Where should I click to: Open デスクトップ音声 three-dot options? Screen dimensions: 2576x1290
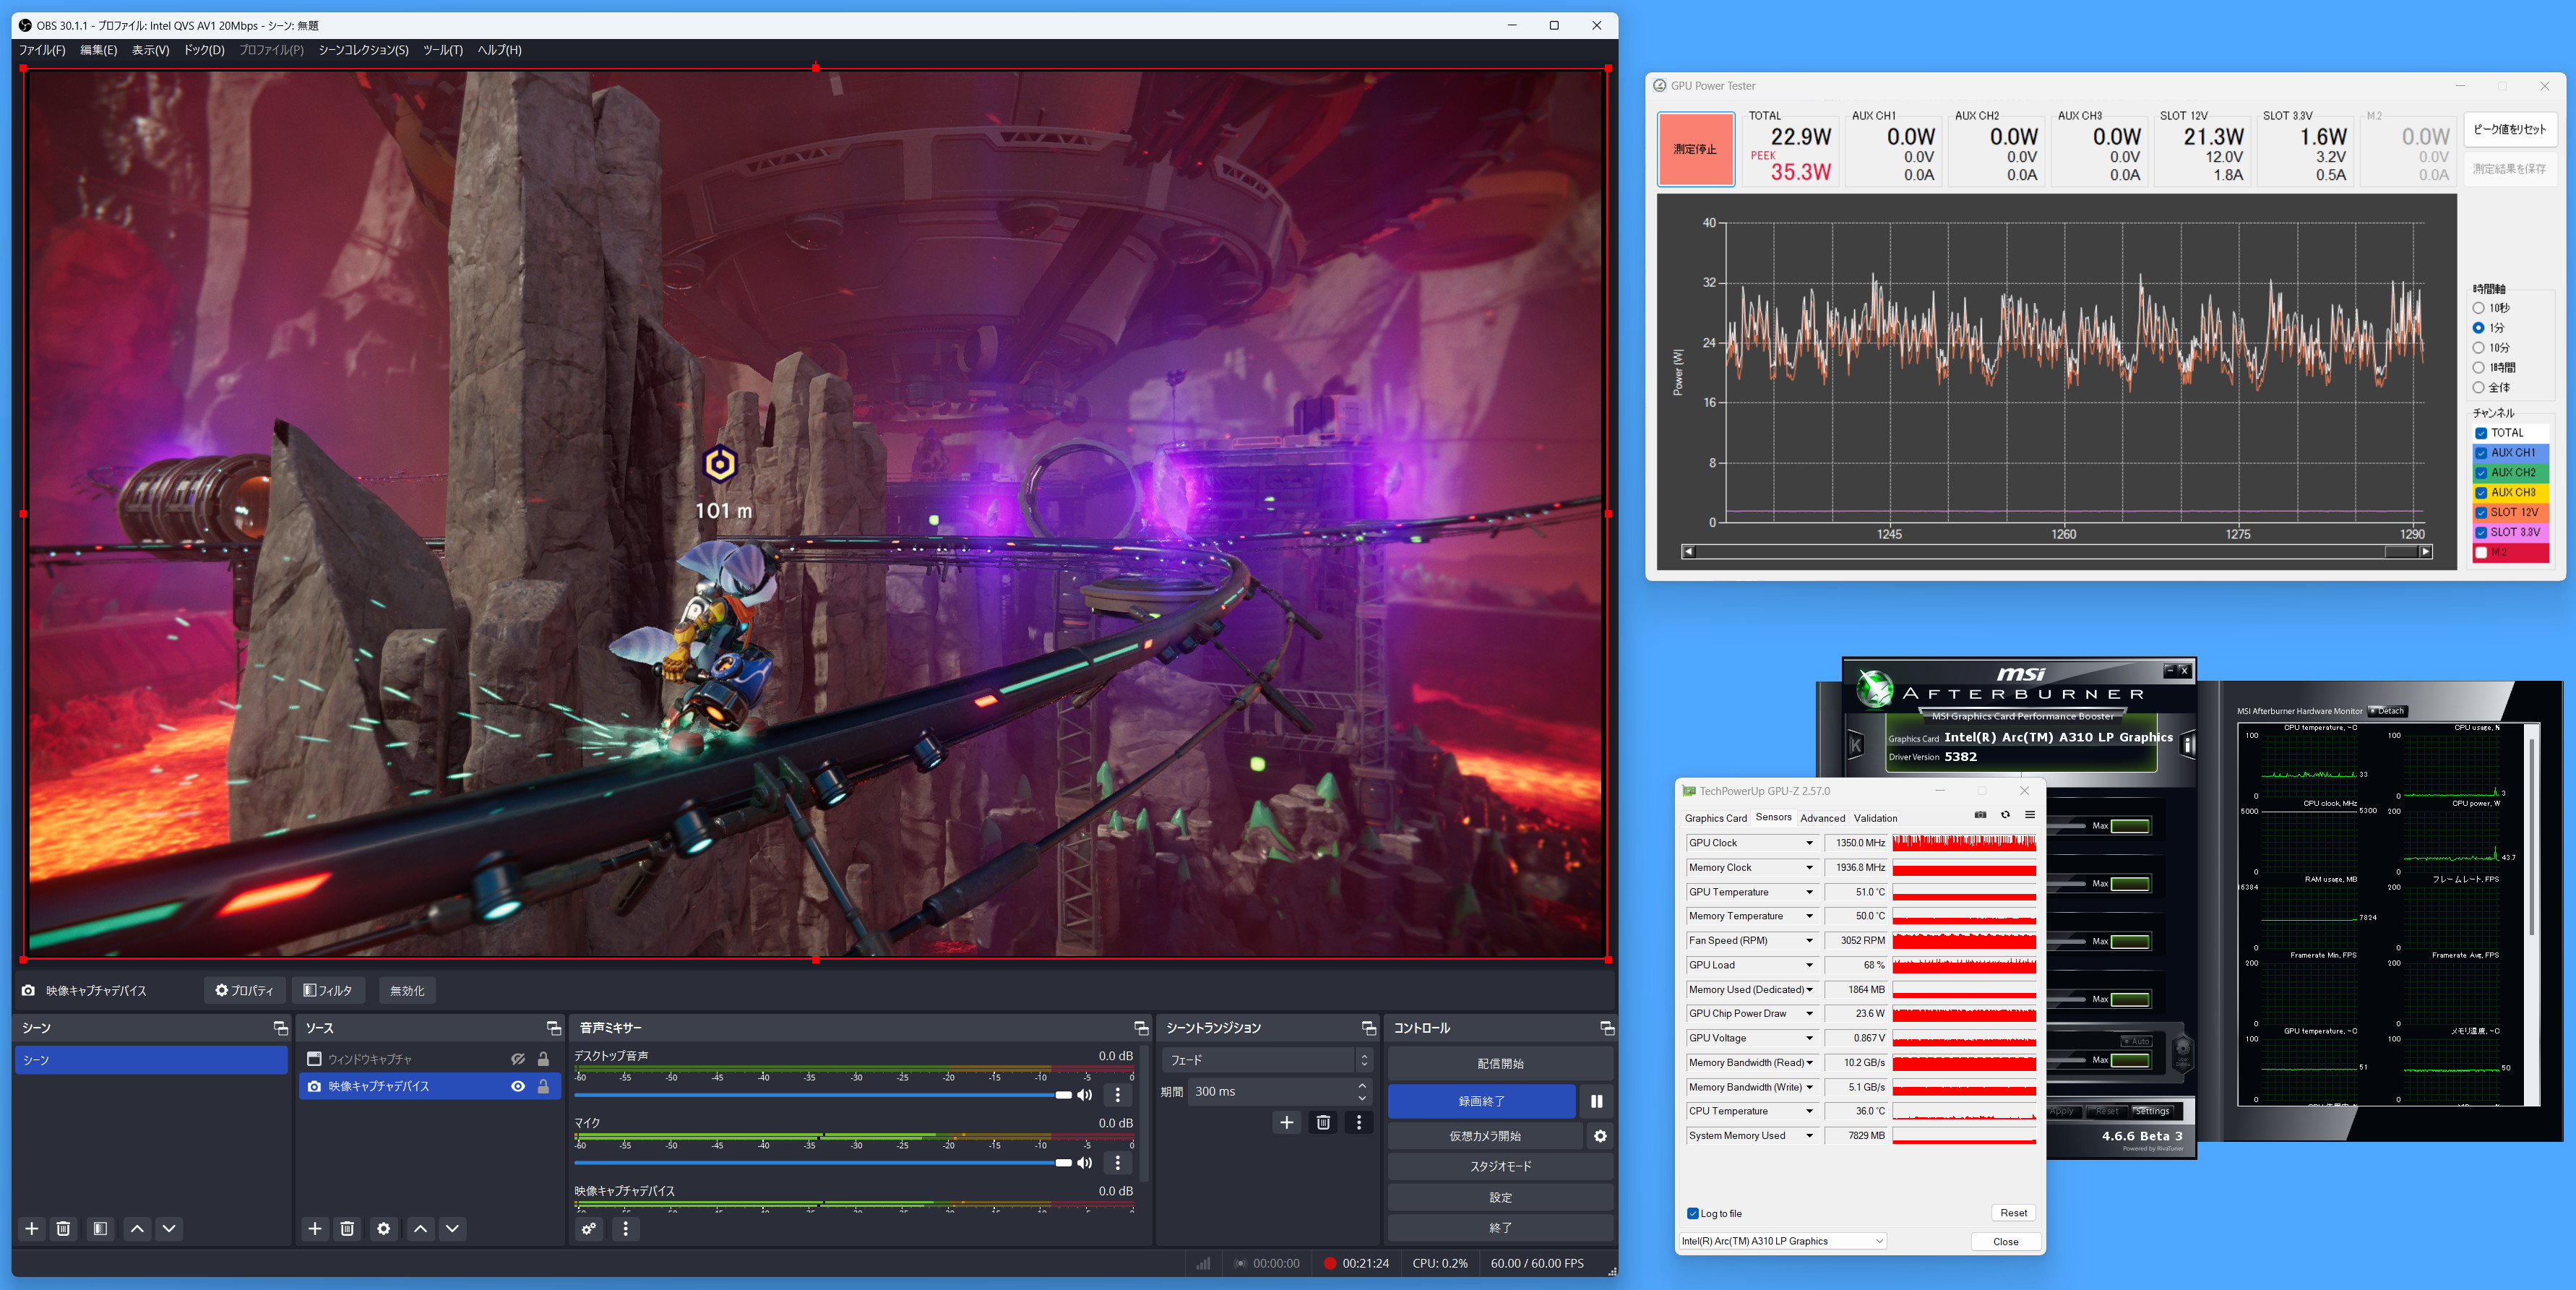(x=1118, y=1095)
